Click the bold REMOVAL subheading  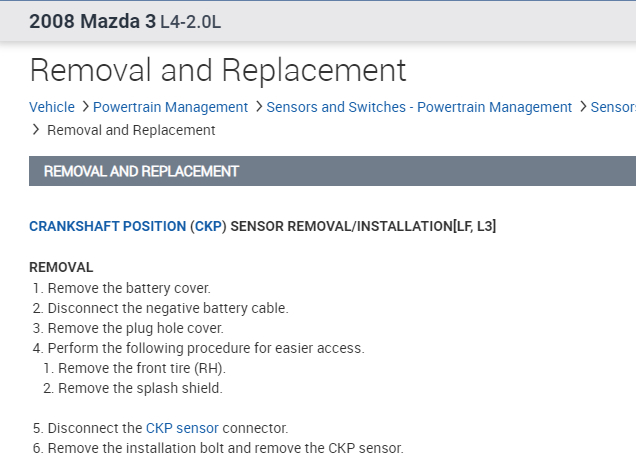(61, 267)
